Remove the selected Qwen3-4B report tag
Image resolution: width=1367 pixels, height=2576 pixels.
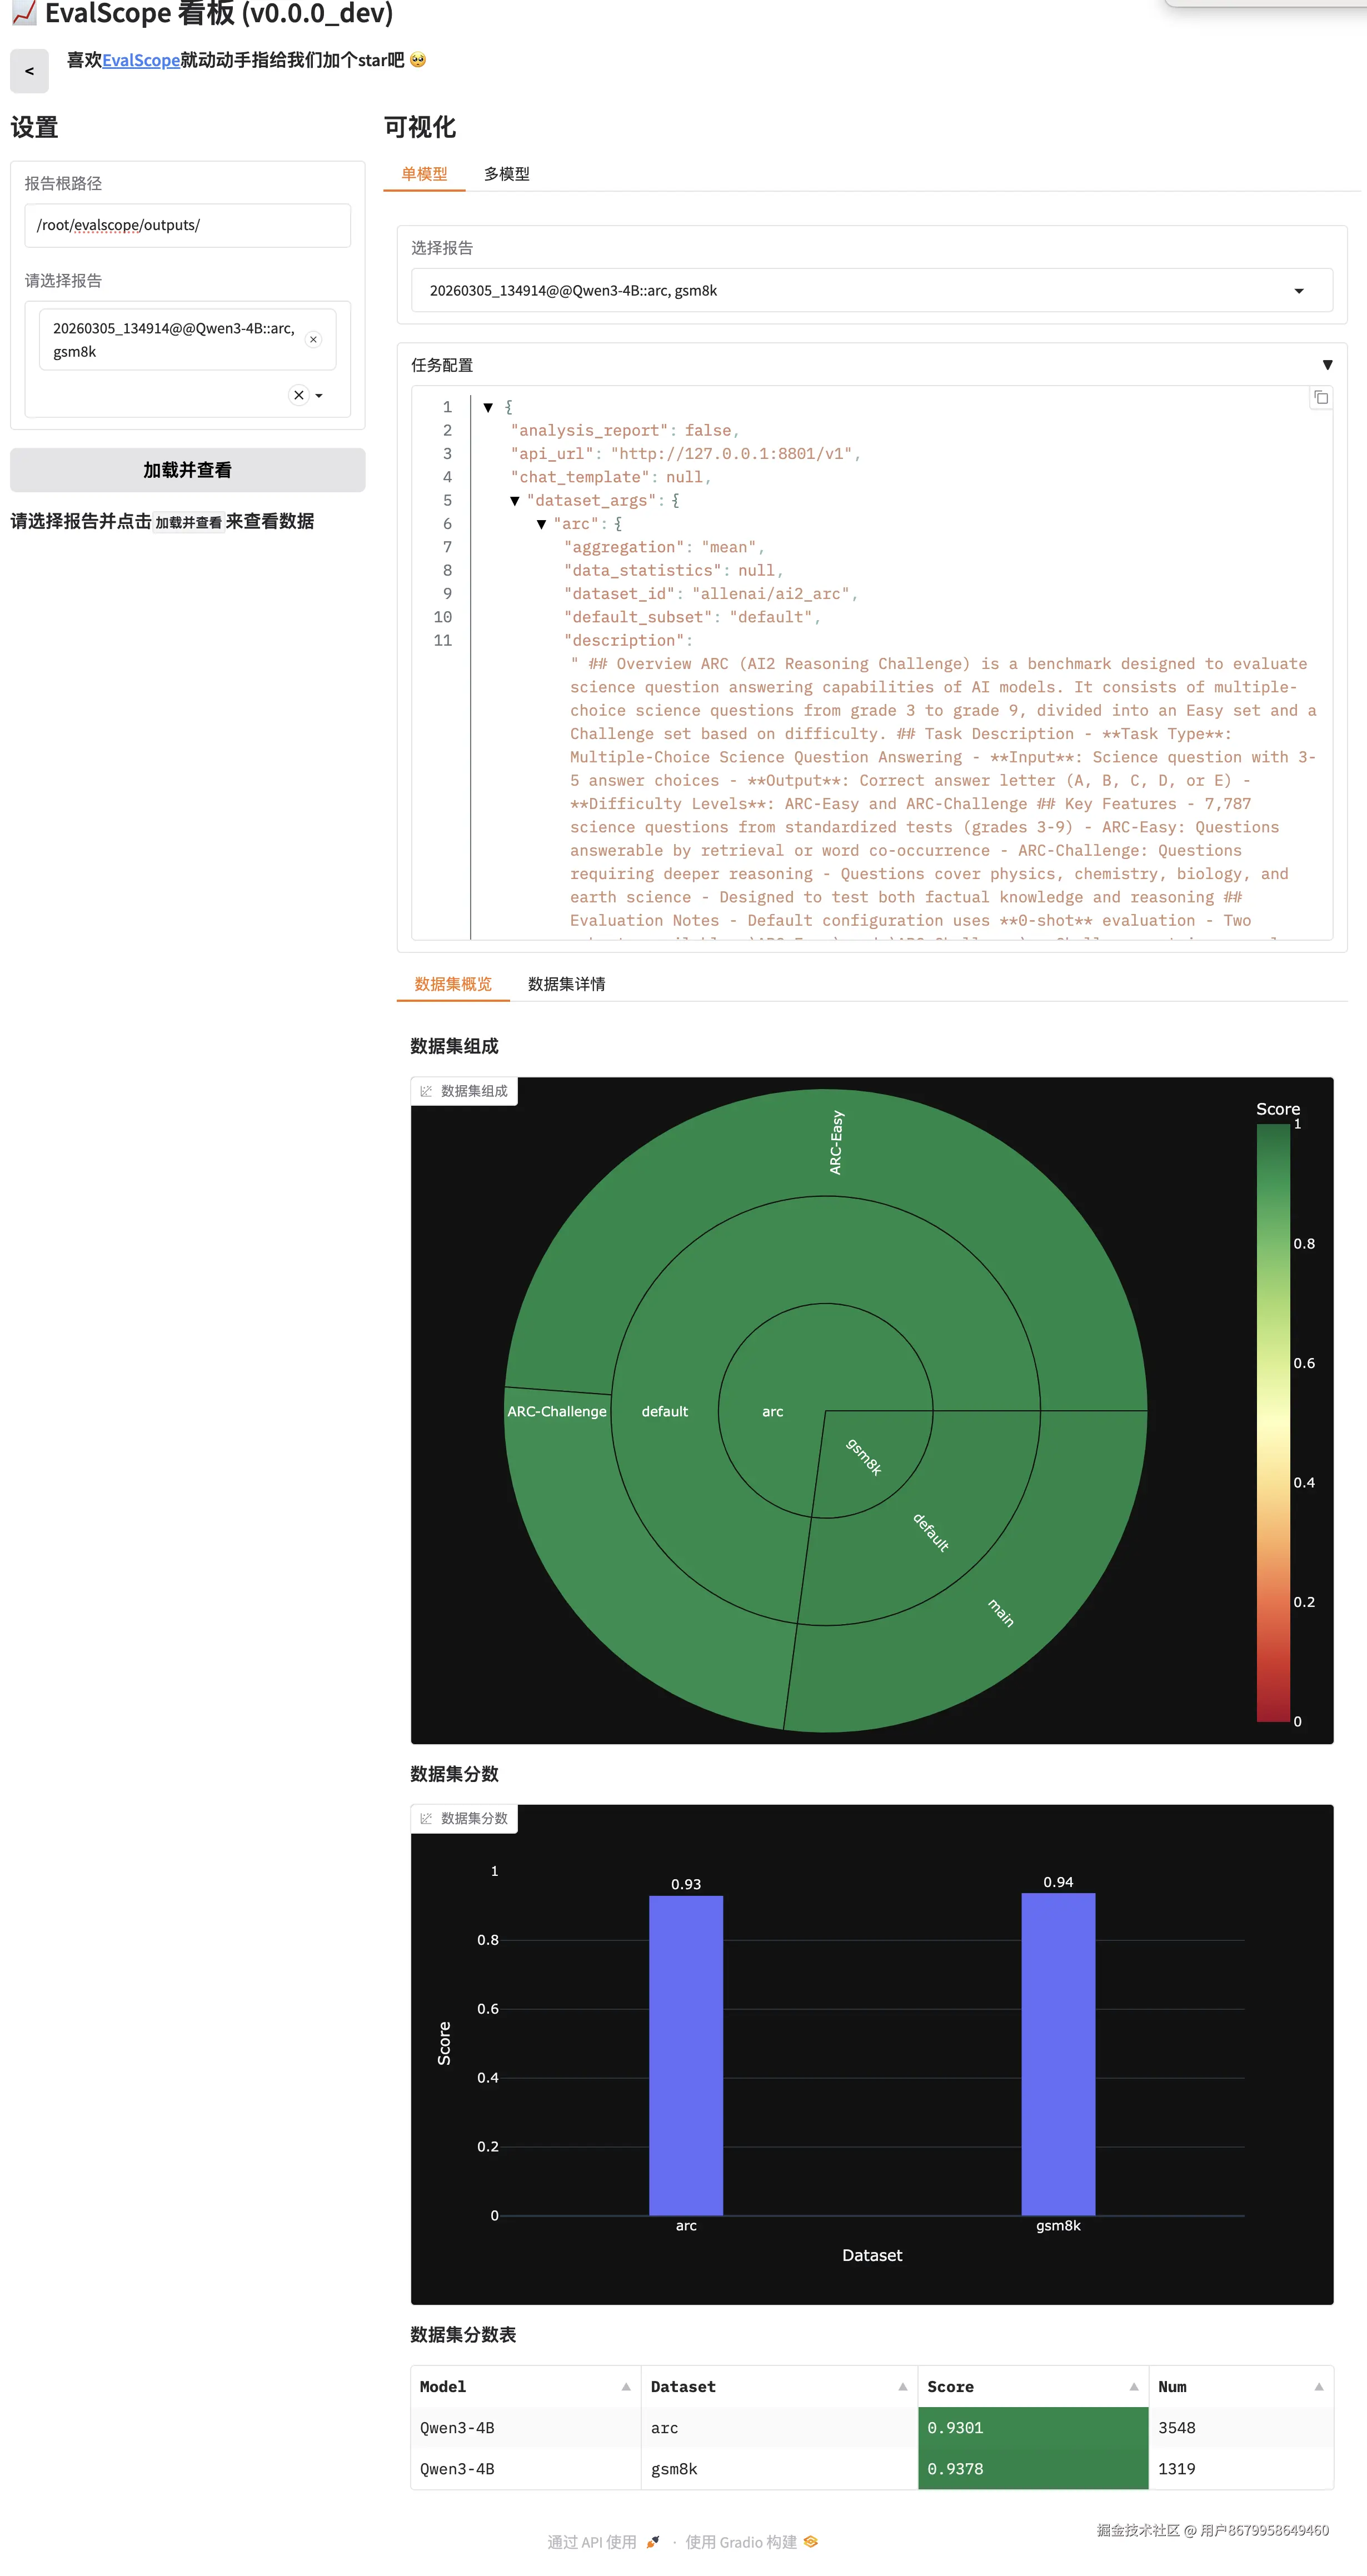click(x=313, y=340)
